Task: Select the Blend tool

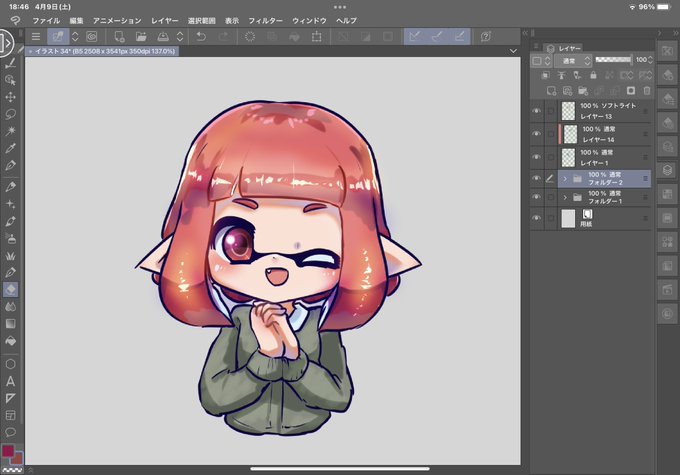Action: click(x=10, y=307)
